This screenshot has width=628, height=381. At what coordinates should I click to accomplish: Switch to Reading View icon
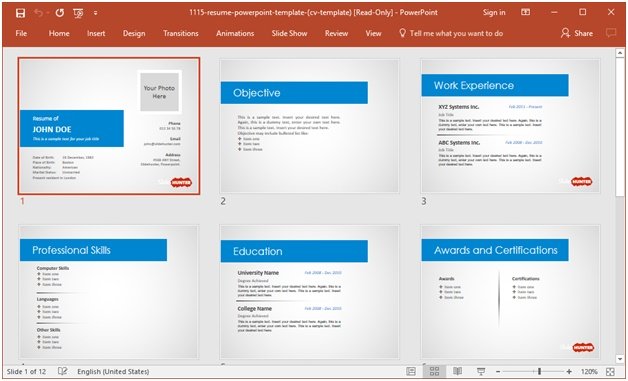(457, 371)
